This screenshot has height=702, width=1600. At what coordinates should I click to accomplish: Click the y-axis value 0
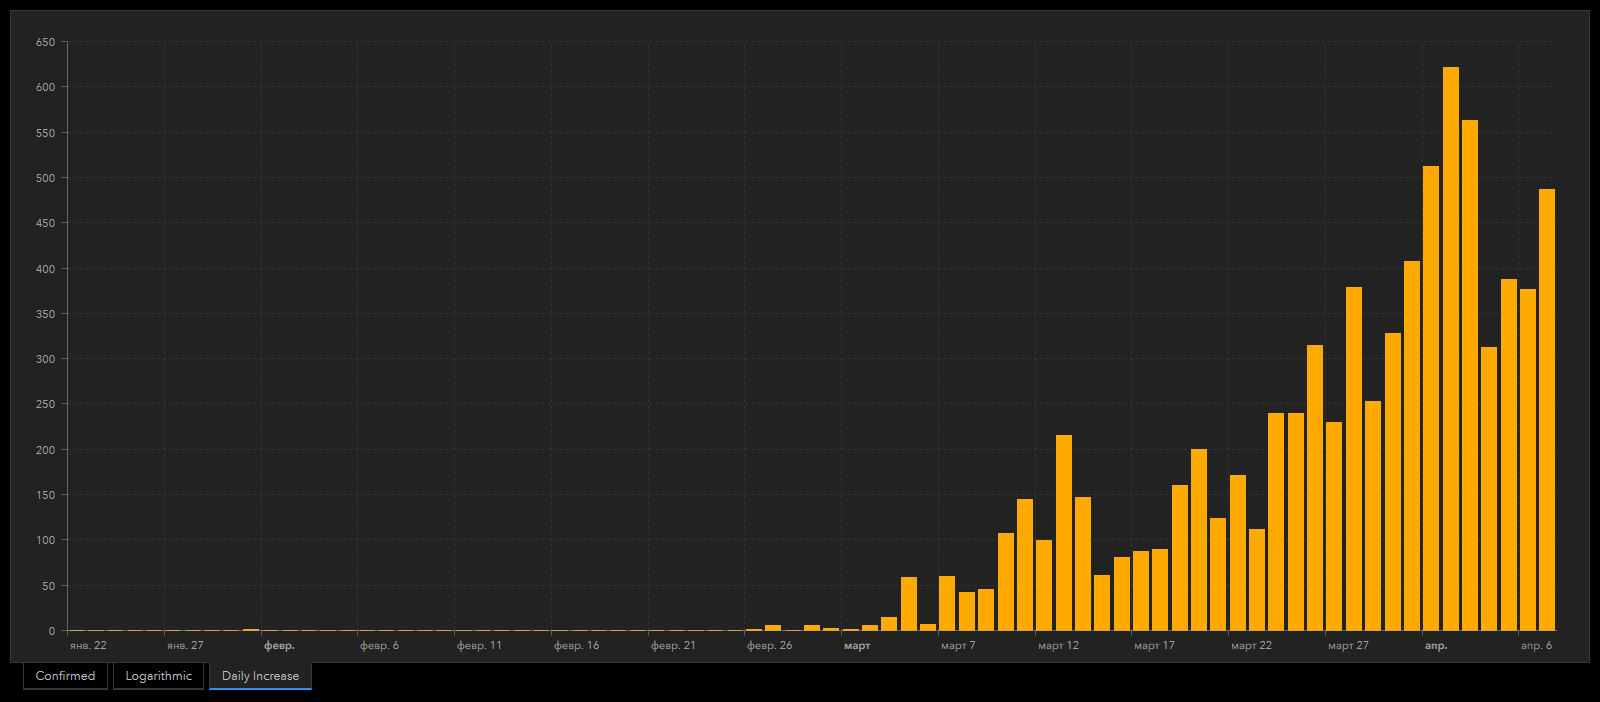tap(52, 631)
